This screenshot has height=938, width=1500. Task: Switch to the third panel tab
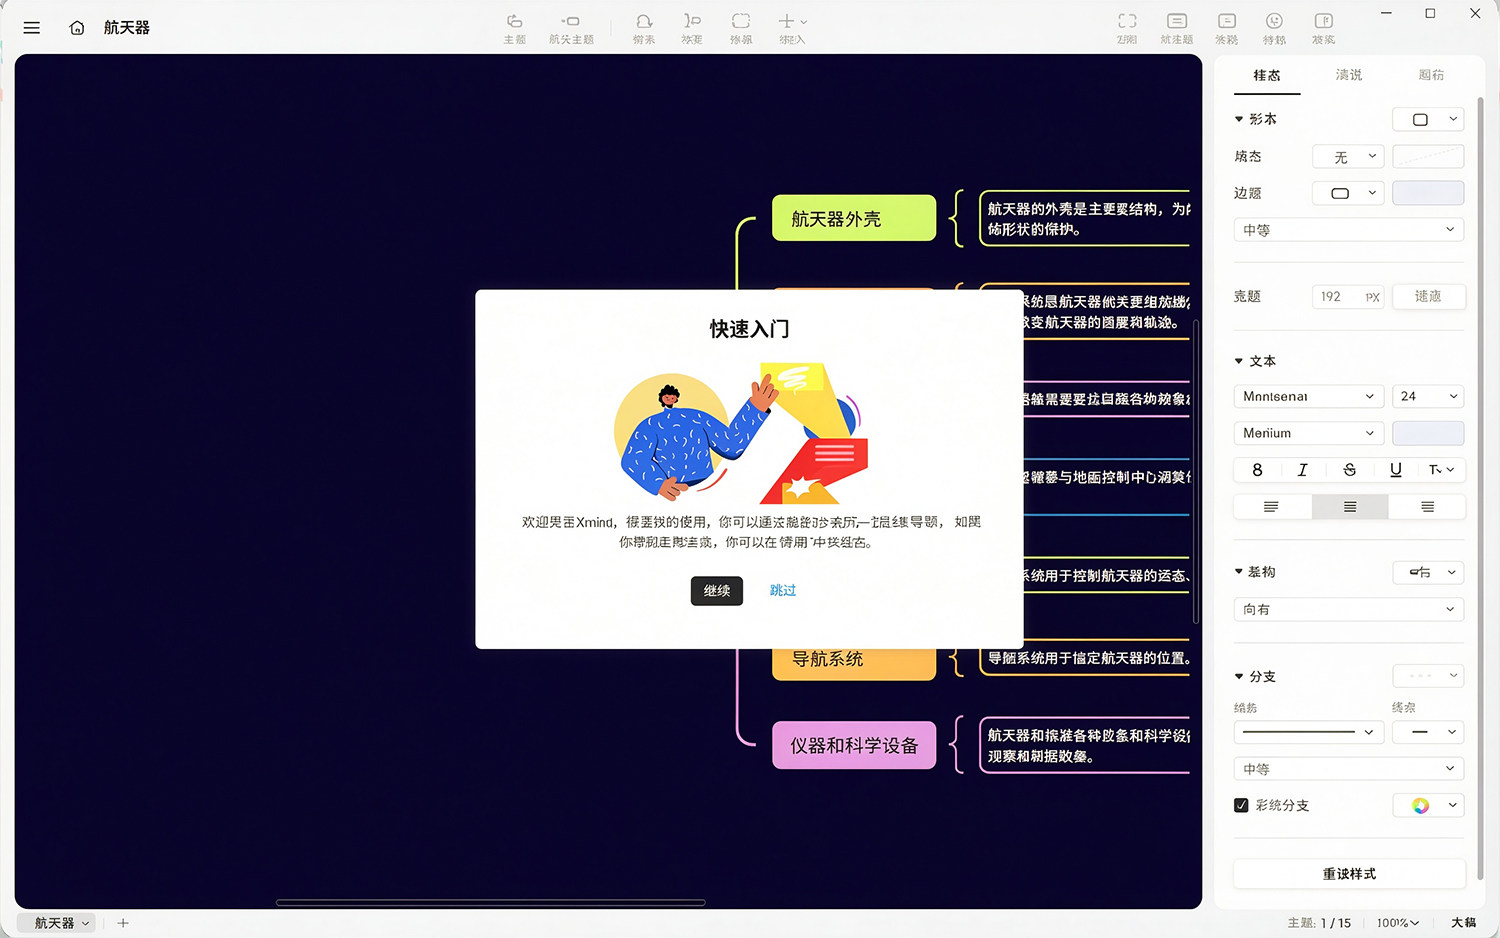point(1431,75)
